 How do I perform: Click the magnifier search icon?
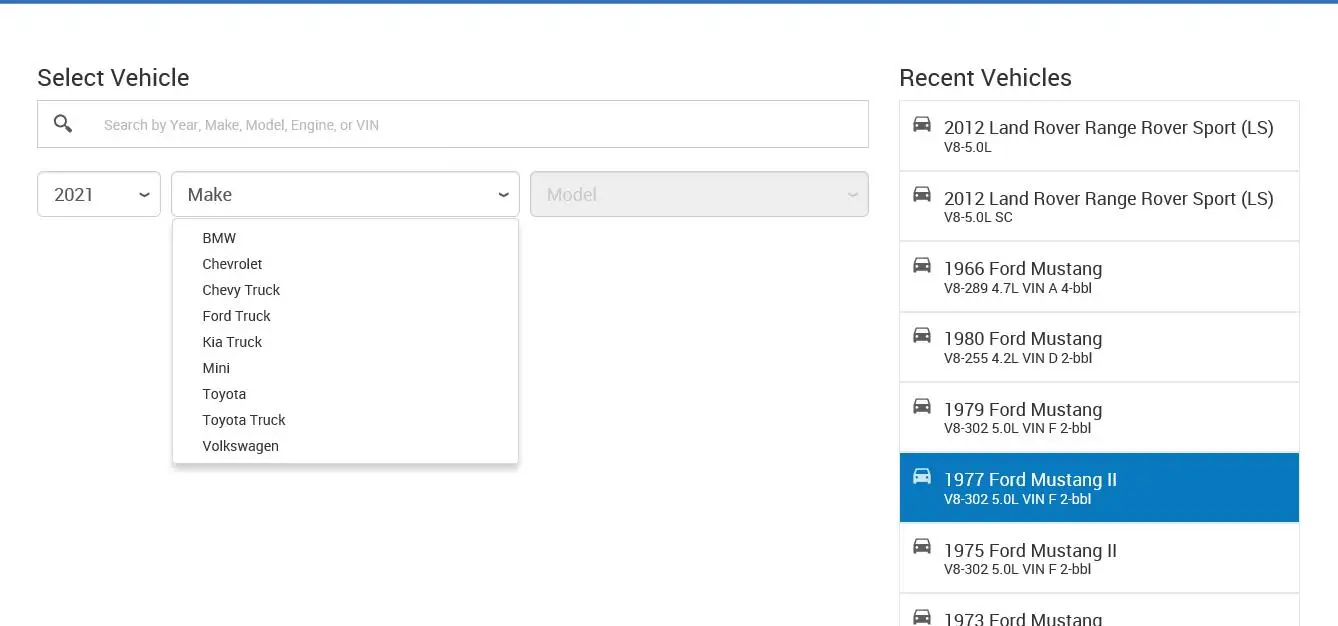(x=63, y=124)
